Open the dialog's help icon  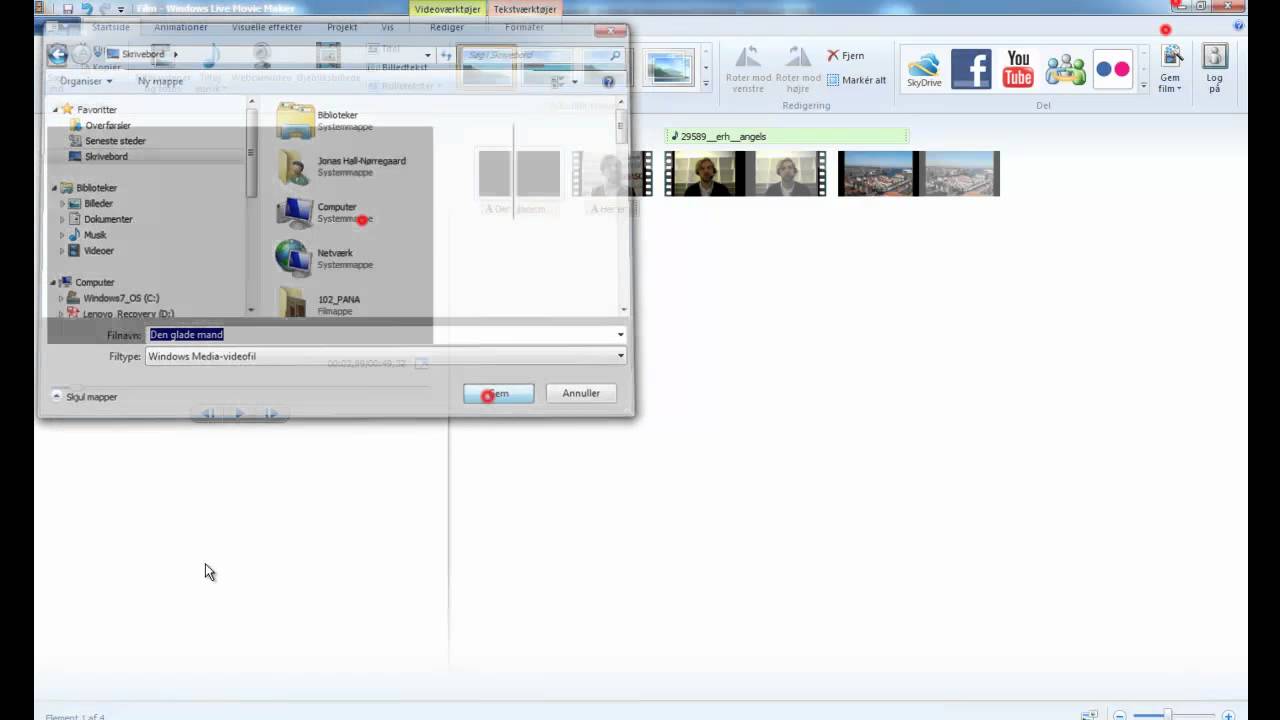pyautogui.click(x=608, y=81)
